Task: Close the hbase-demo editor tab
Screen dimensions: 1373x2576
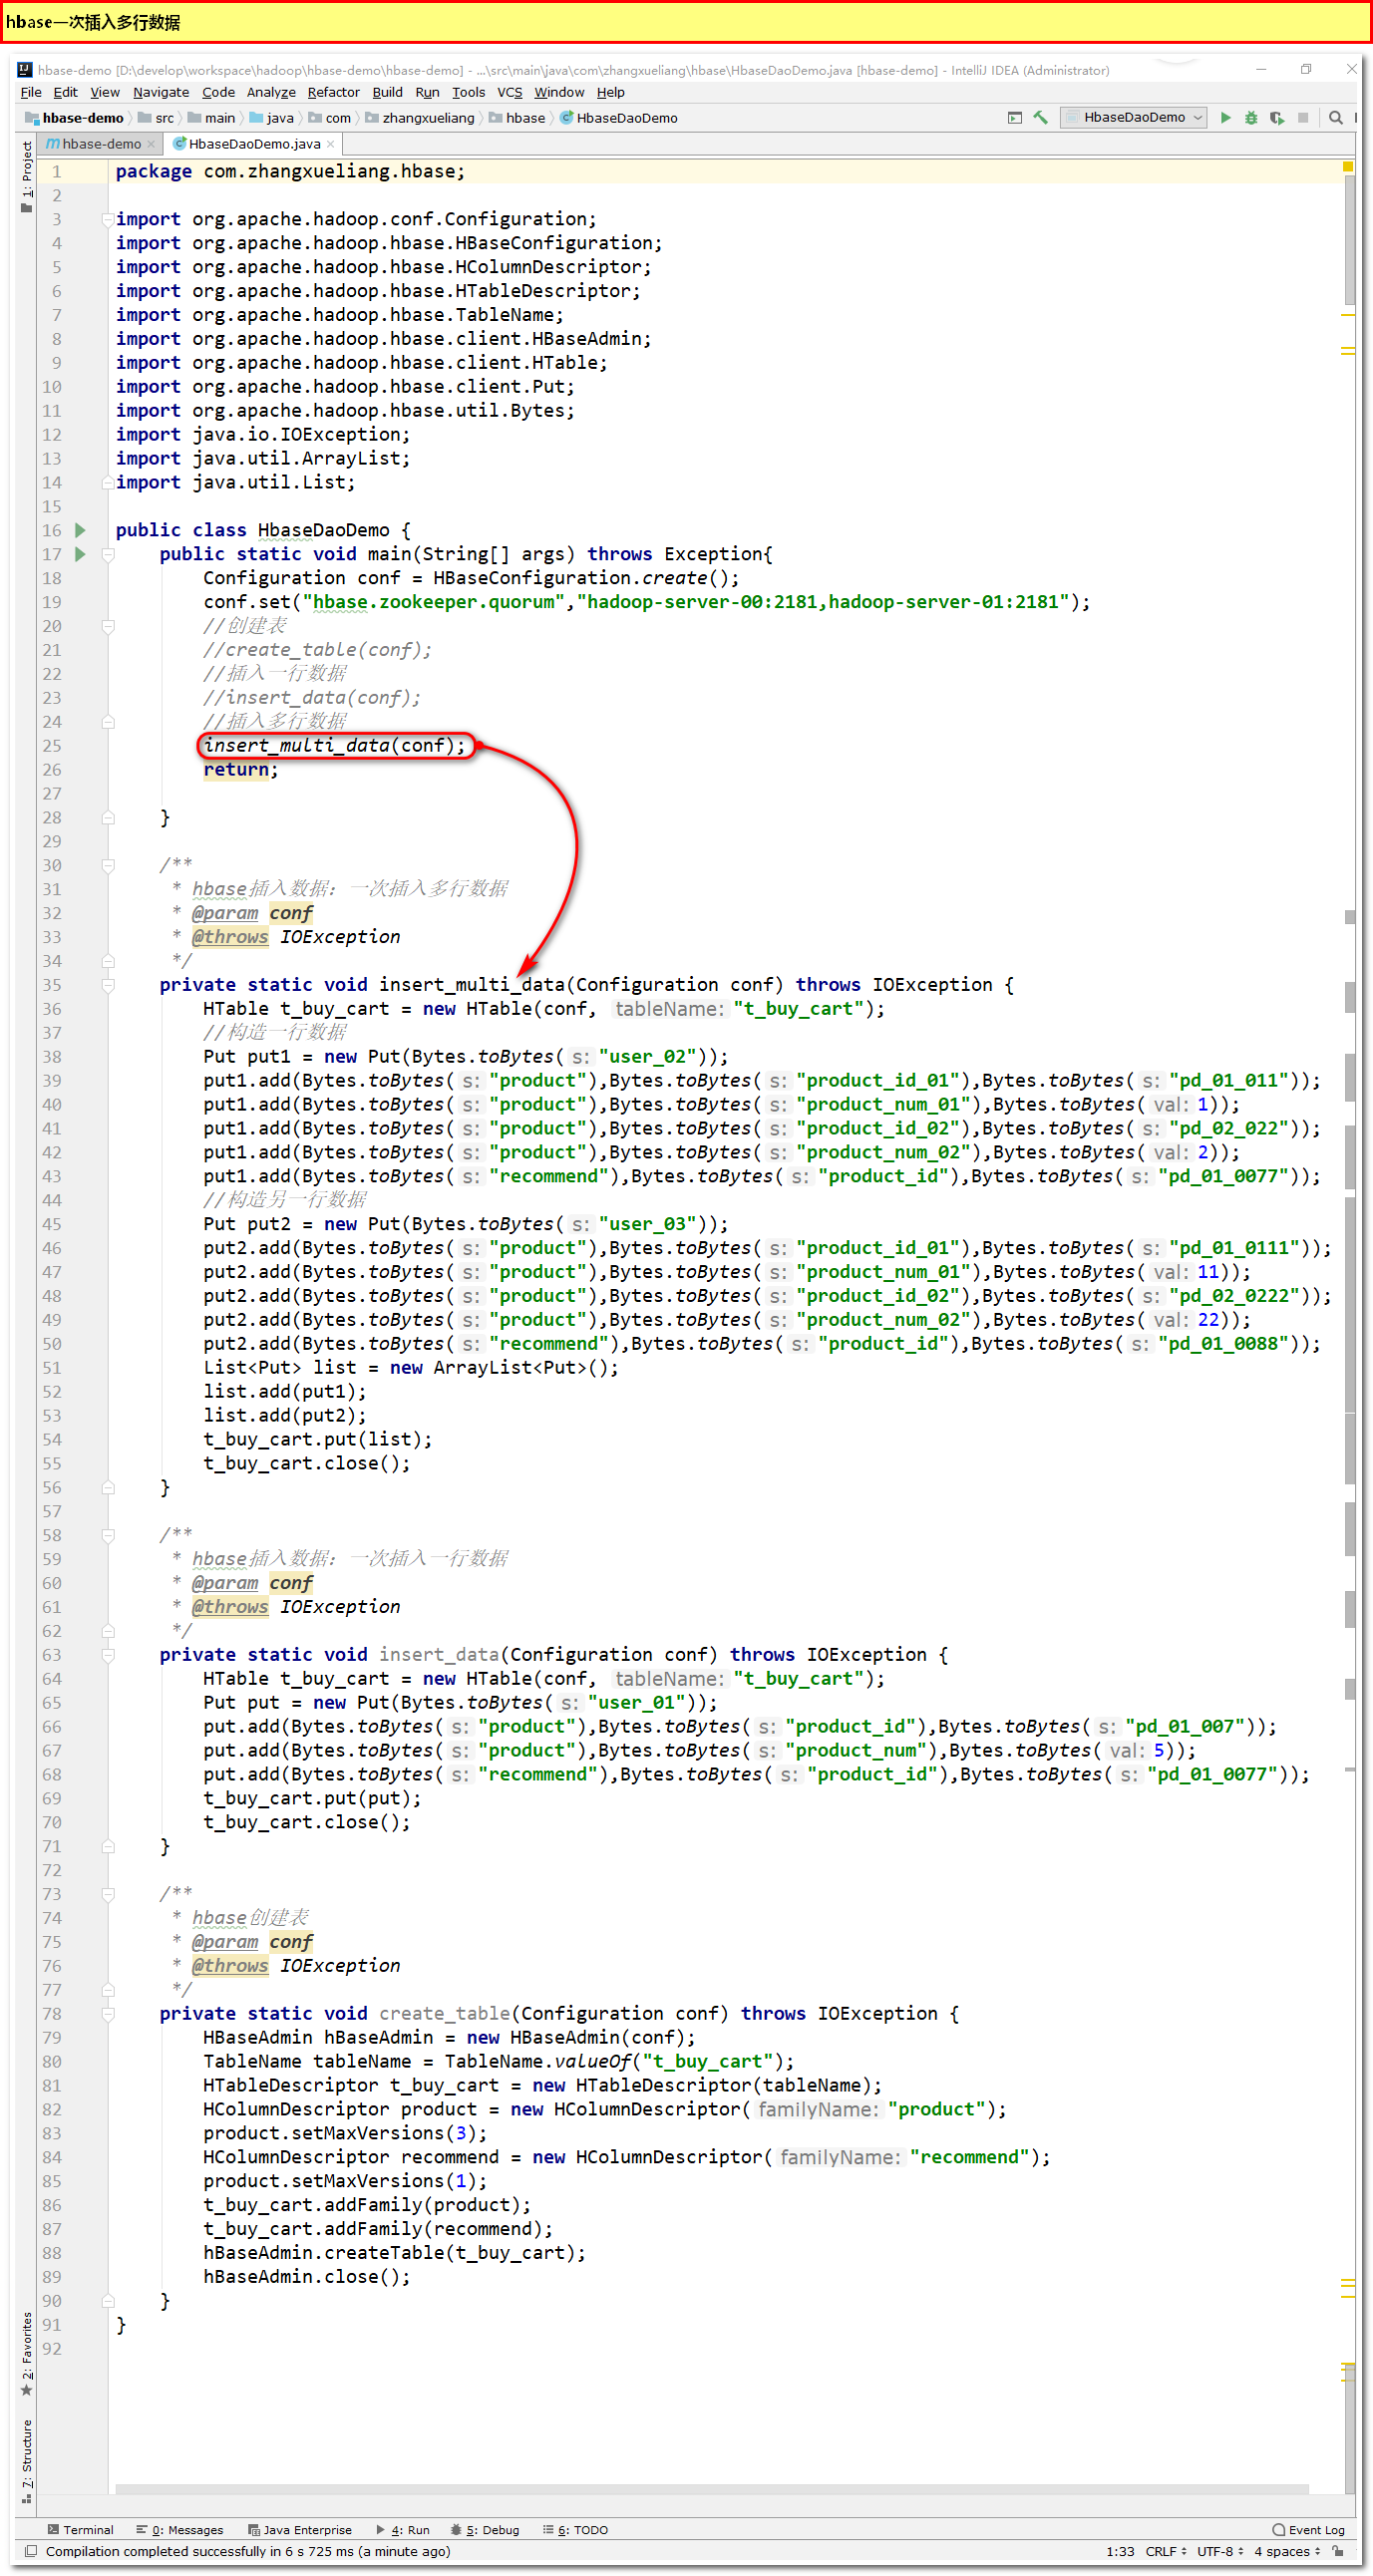Action: tap(151, 144)
